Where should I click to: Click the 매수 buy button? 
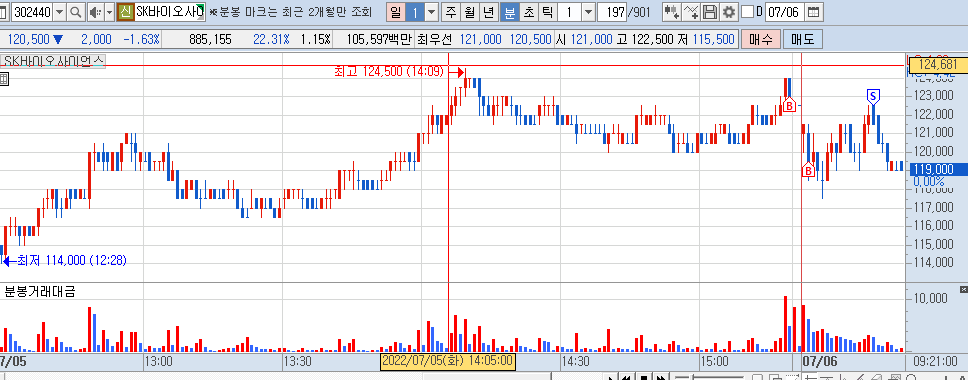click(x=760, y=39)
